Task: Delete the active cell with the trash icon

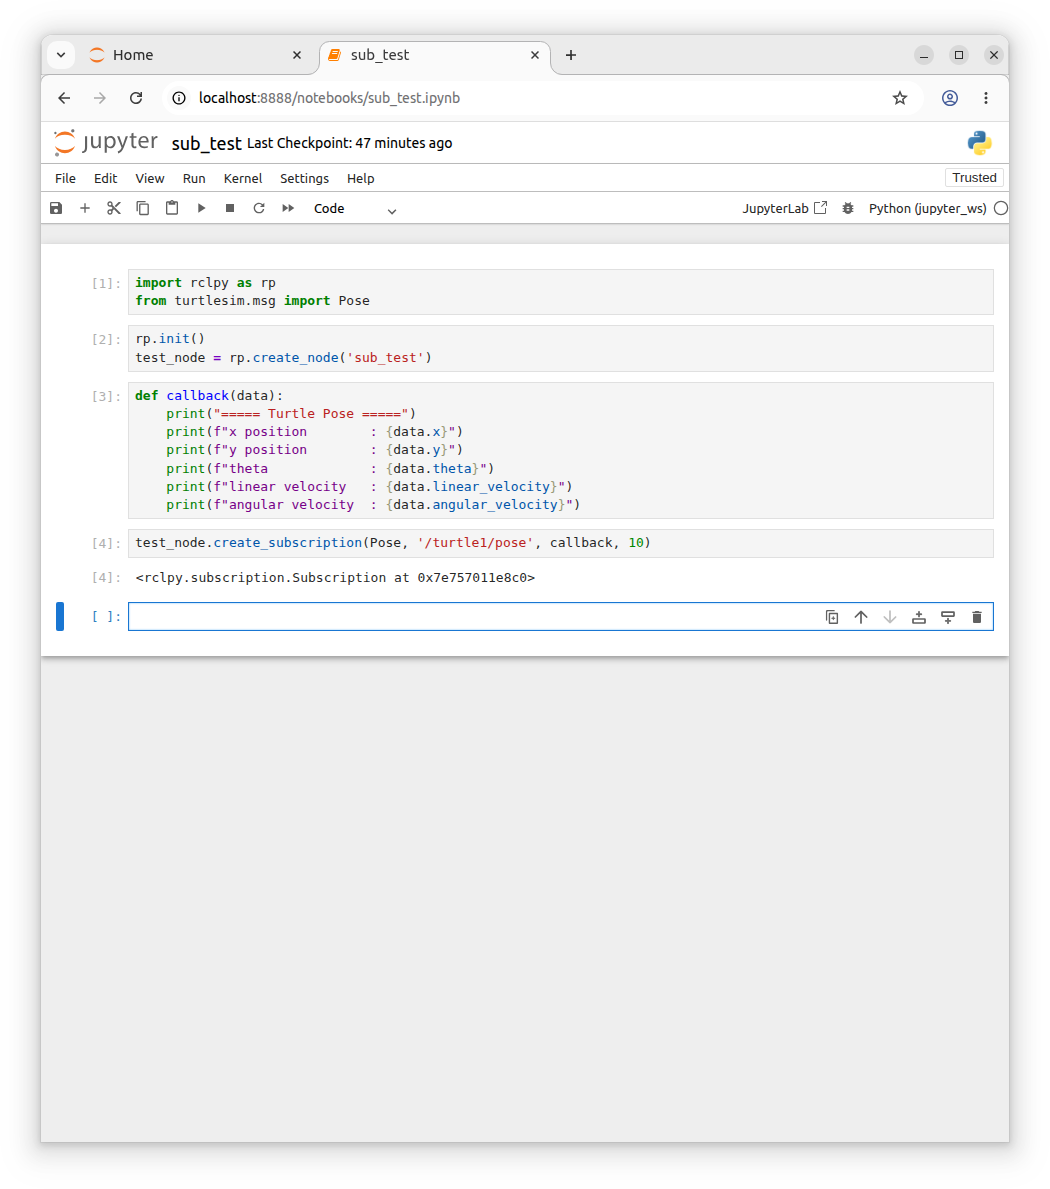Action: [976, 617]
